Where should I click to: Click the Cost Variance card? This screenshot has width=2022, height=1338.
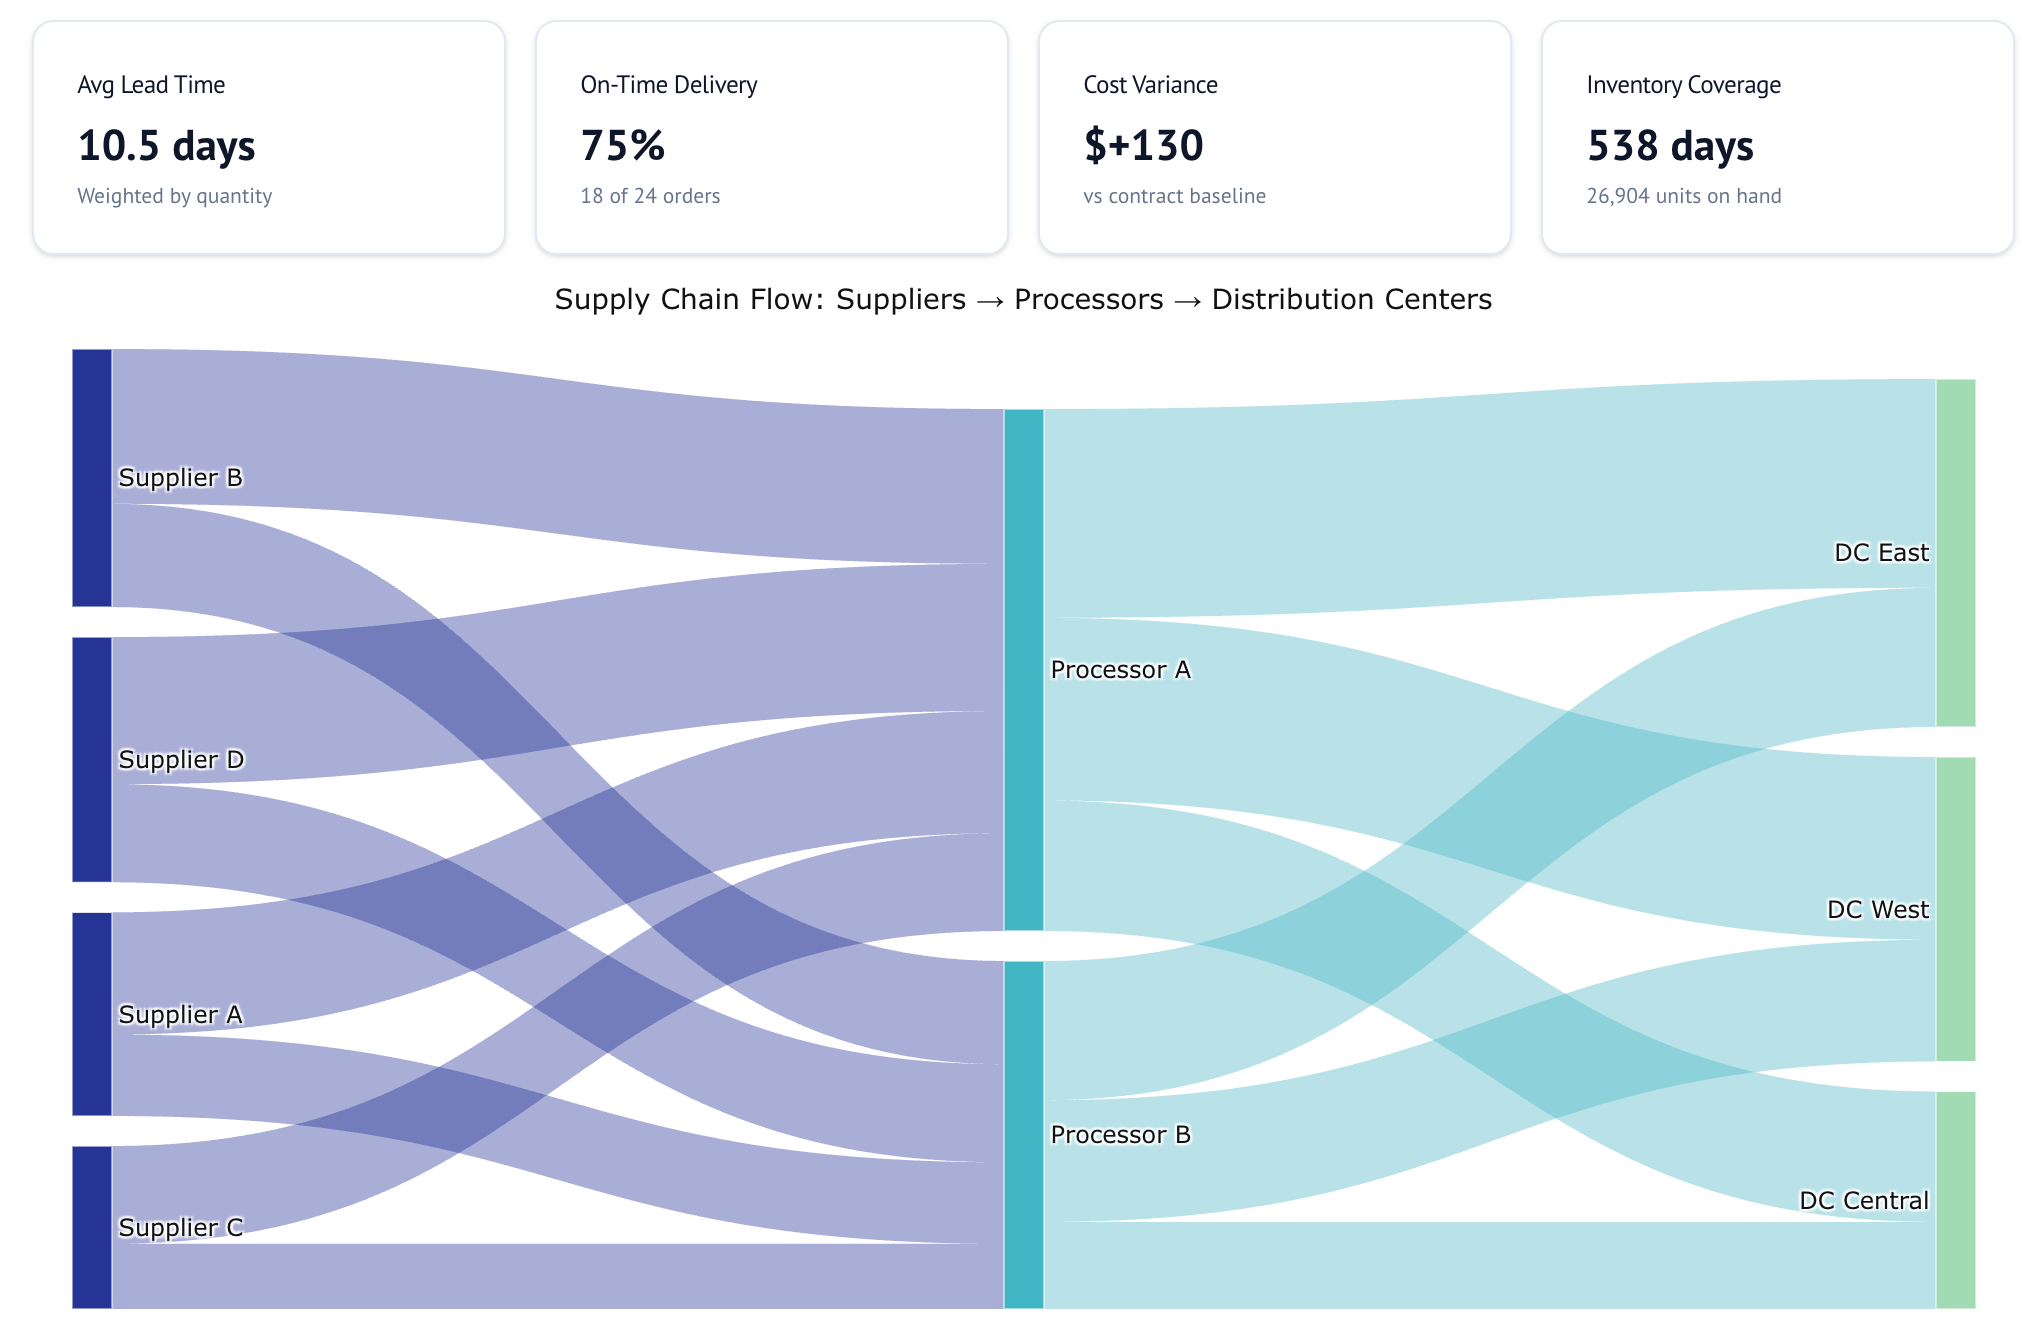(1274, 138)
